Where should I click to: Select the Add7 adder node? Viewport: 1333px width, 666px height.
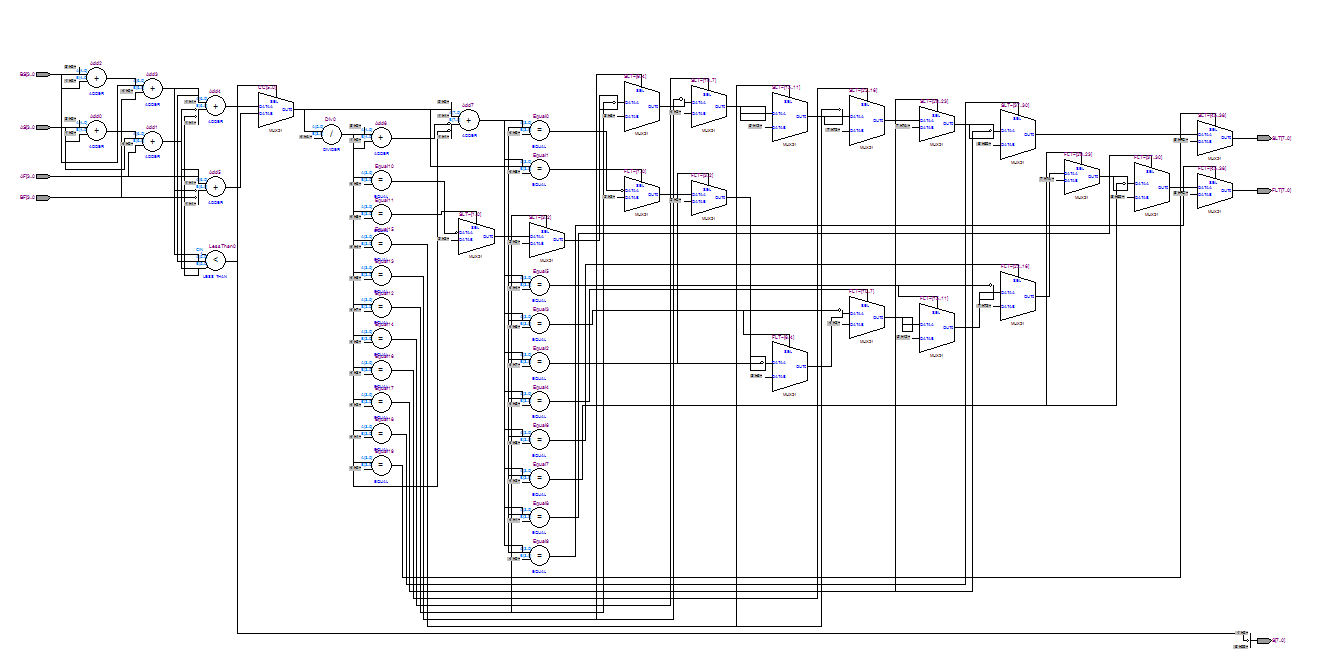pyautogui.click(x=469, y=119)
